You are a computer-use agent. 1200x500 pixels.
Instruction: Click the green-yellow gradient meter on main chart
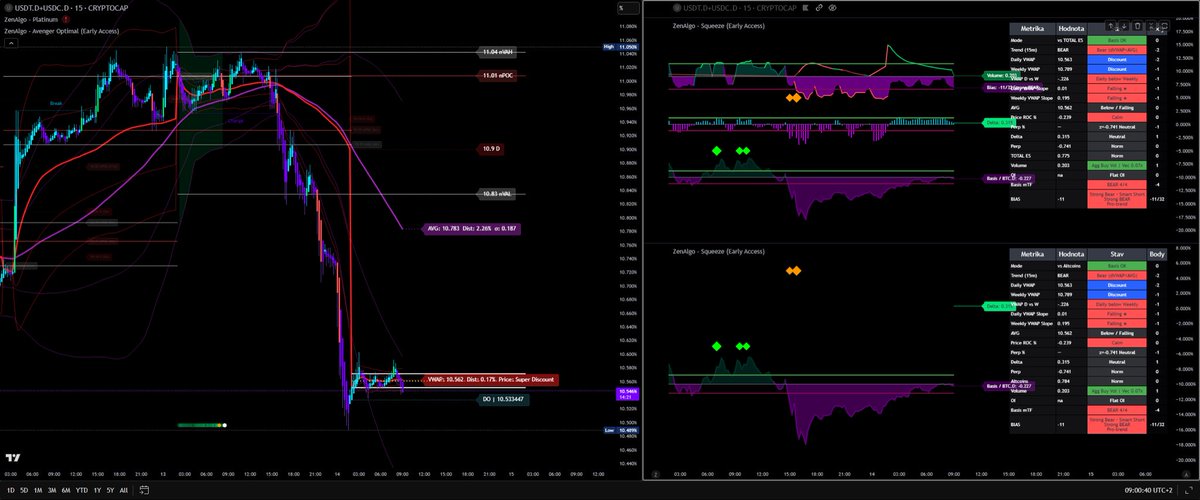(x=203, y=425)
